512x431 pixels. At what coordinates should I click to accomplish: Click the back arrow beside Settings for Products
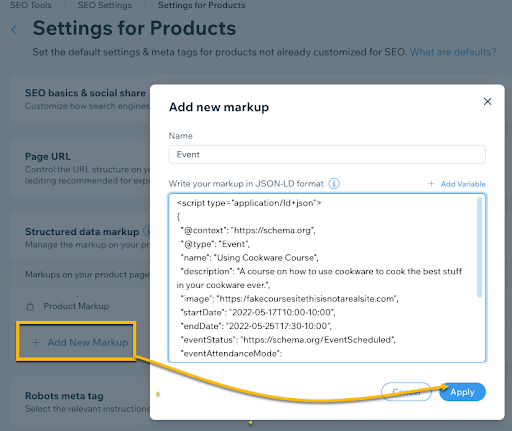tap(14, 30)
